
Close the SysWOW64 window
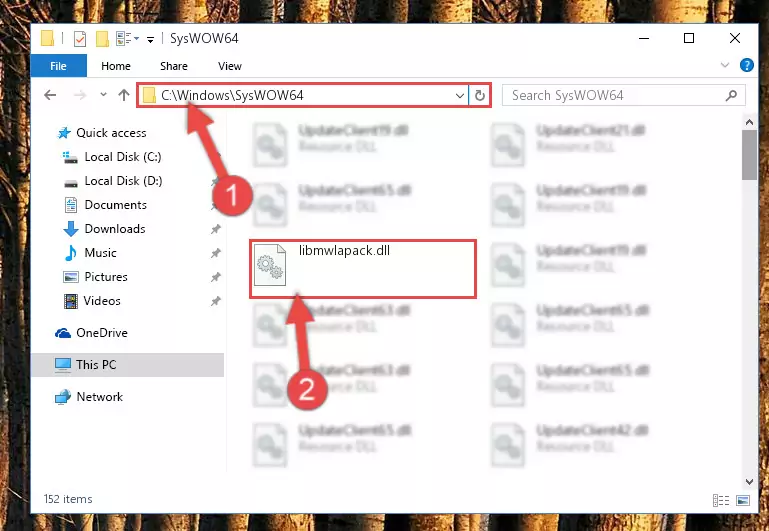pyautogui.click(x=735, y=38)
